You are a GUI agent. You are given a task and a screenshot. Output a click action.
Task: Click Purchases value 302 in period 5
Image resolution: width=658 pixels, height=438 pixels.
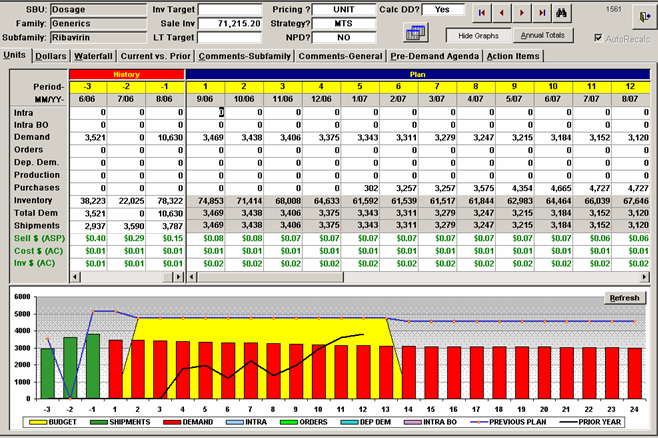tap(360, 188)
